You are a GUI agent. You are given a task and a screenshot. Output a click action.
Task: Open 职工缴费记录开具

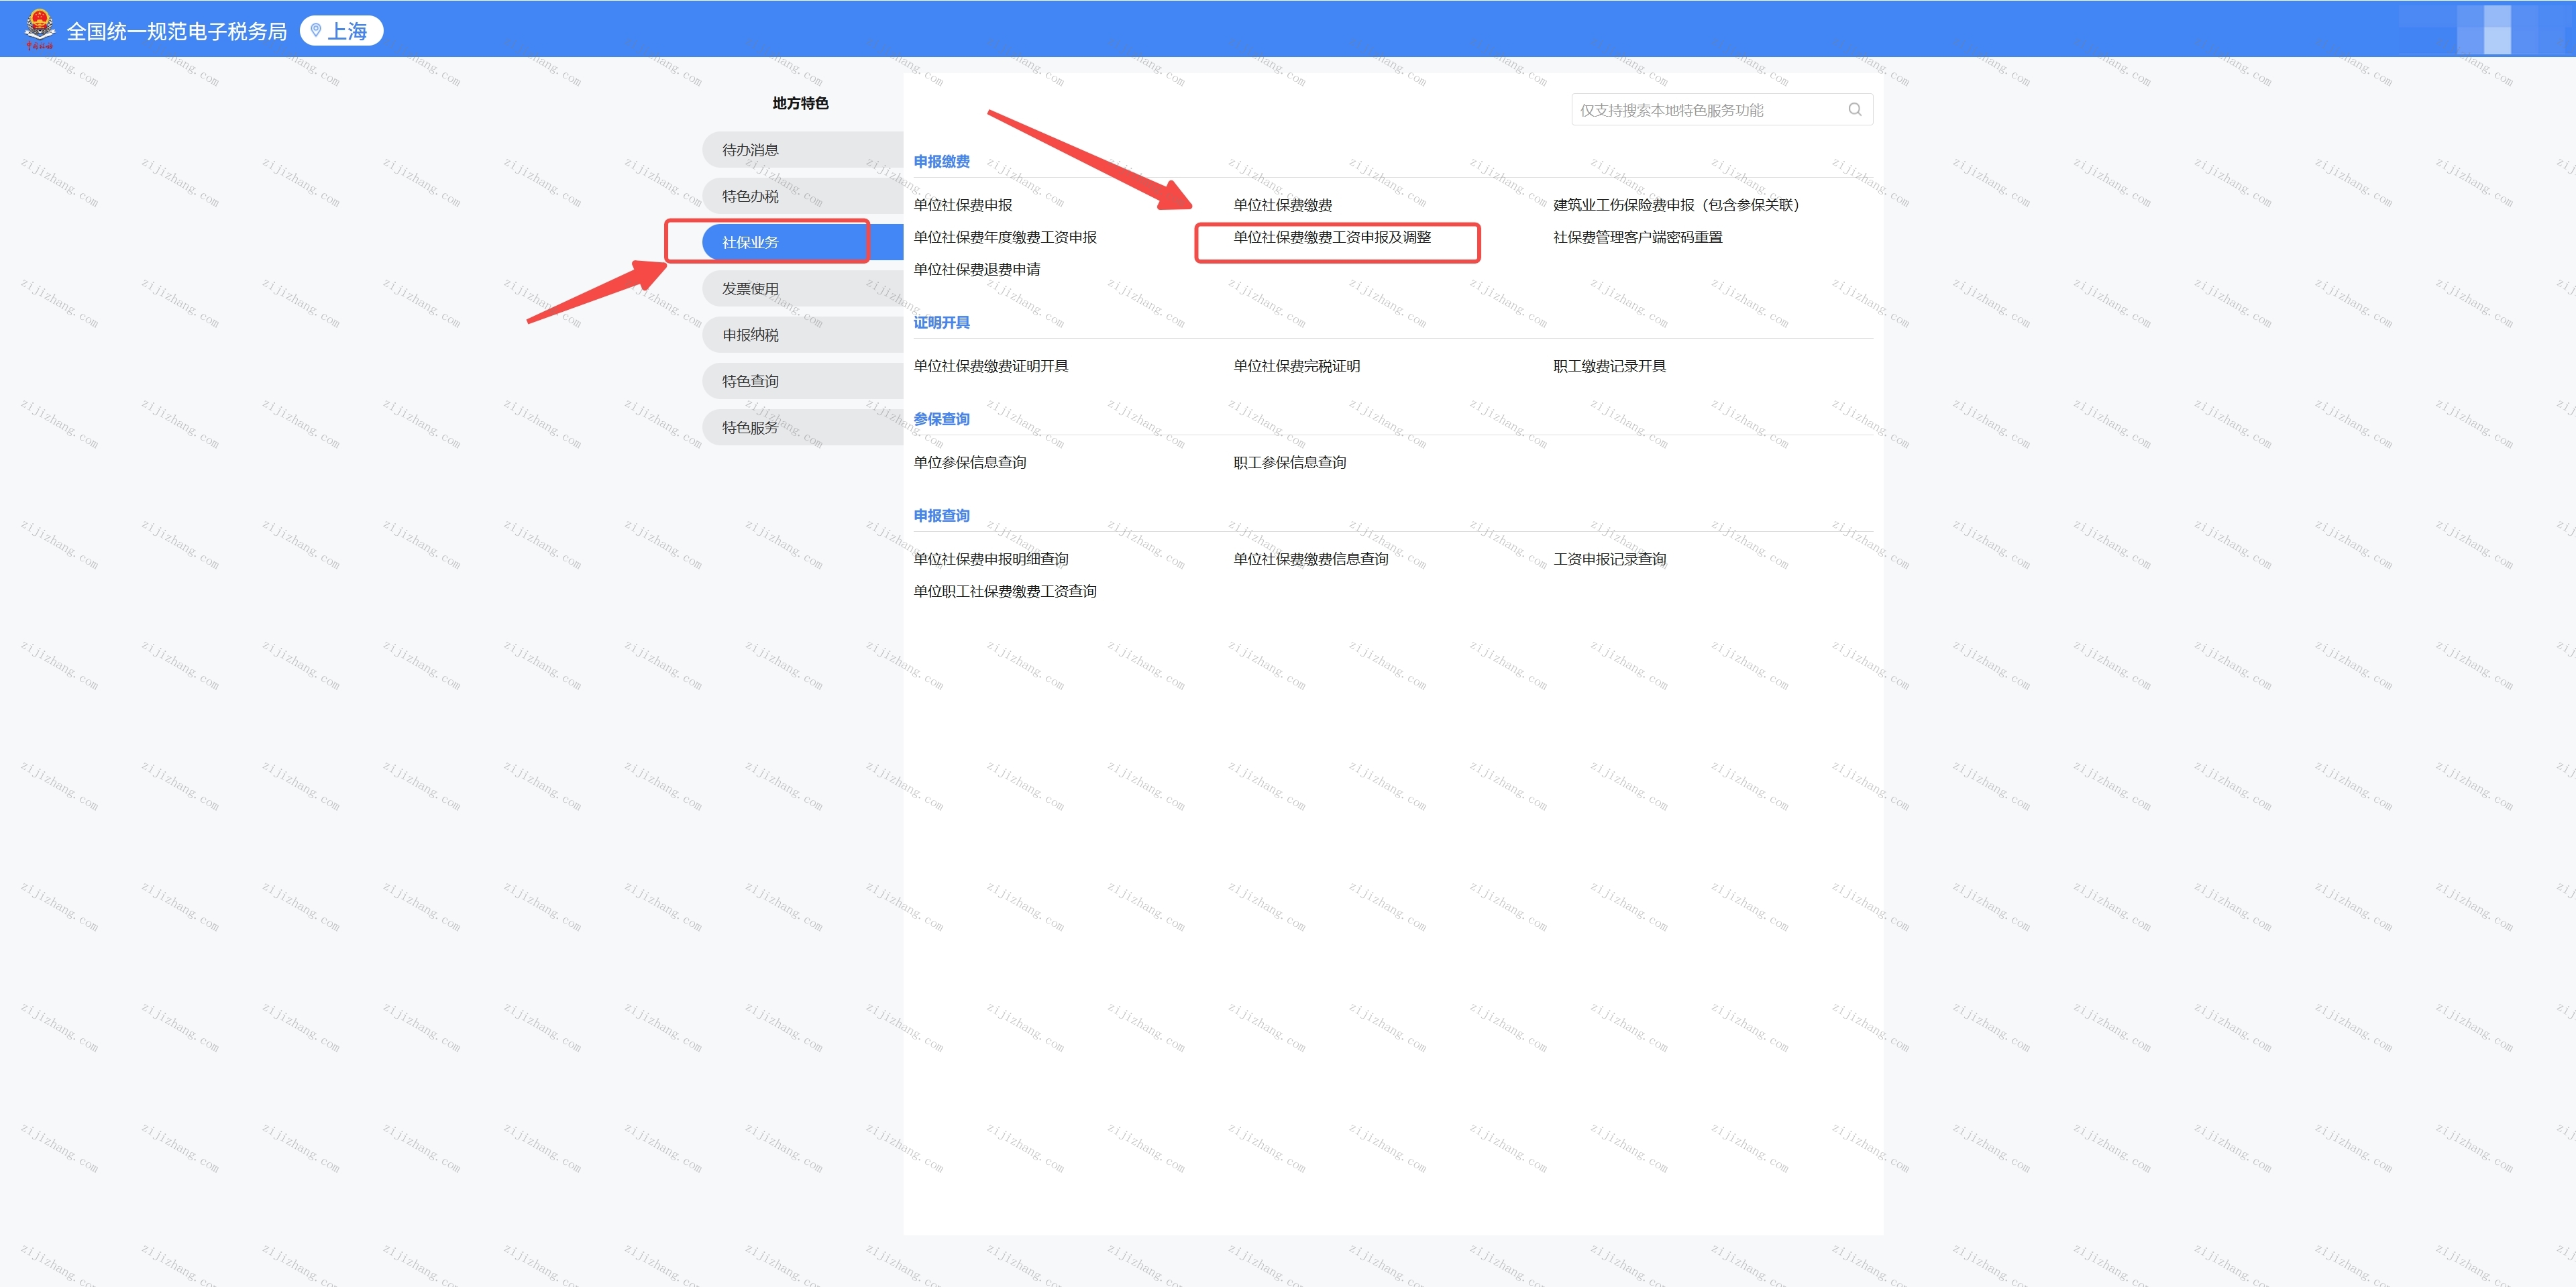pyautogui.click(x=1609, y=366)
